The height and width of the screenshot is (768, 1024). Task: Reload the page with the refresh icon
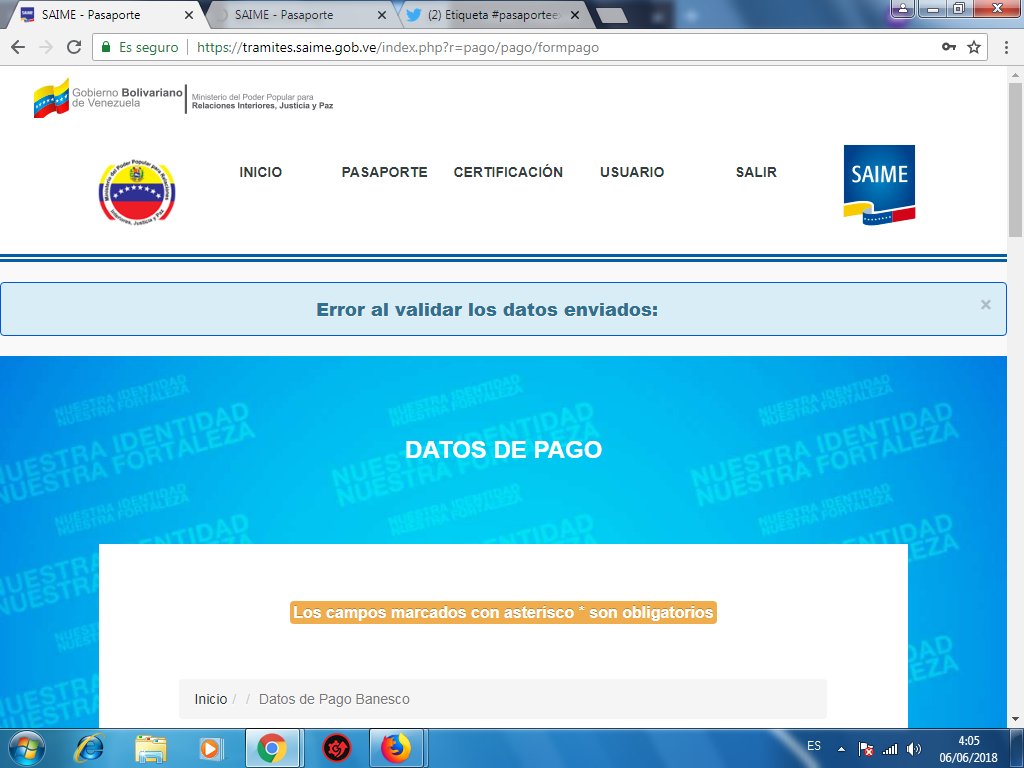(74, 47)
